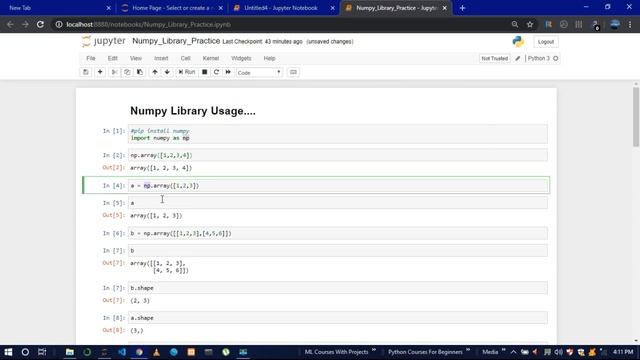This screenshot has width=640, height=360.
Task: Select the cell with b = np.array
Action: click(x=338, y=233)
